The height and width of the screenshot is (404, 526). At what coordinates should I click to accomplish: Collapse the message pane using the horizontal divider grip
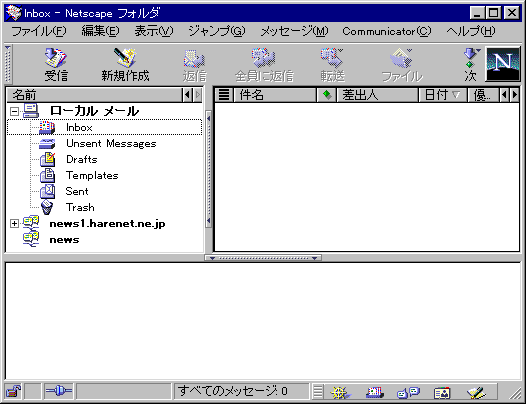tap(263, 258)
